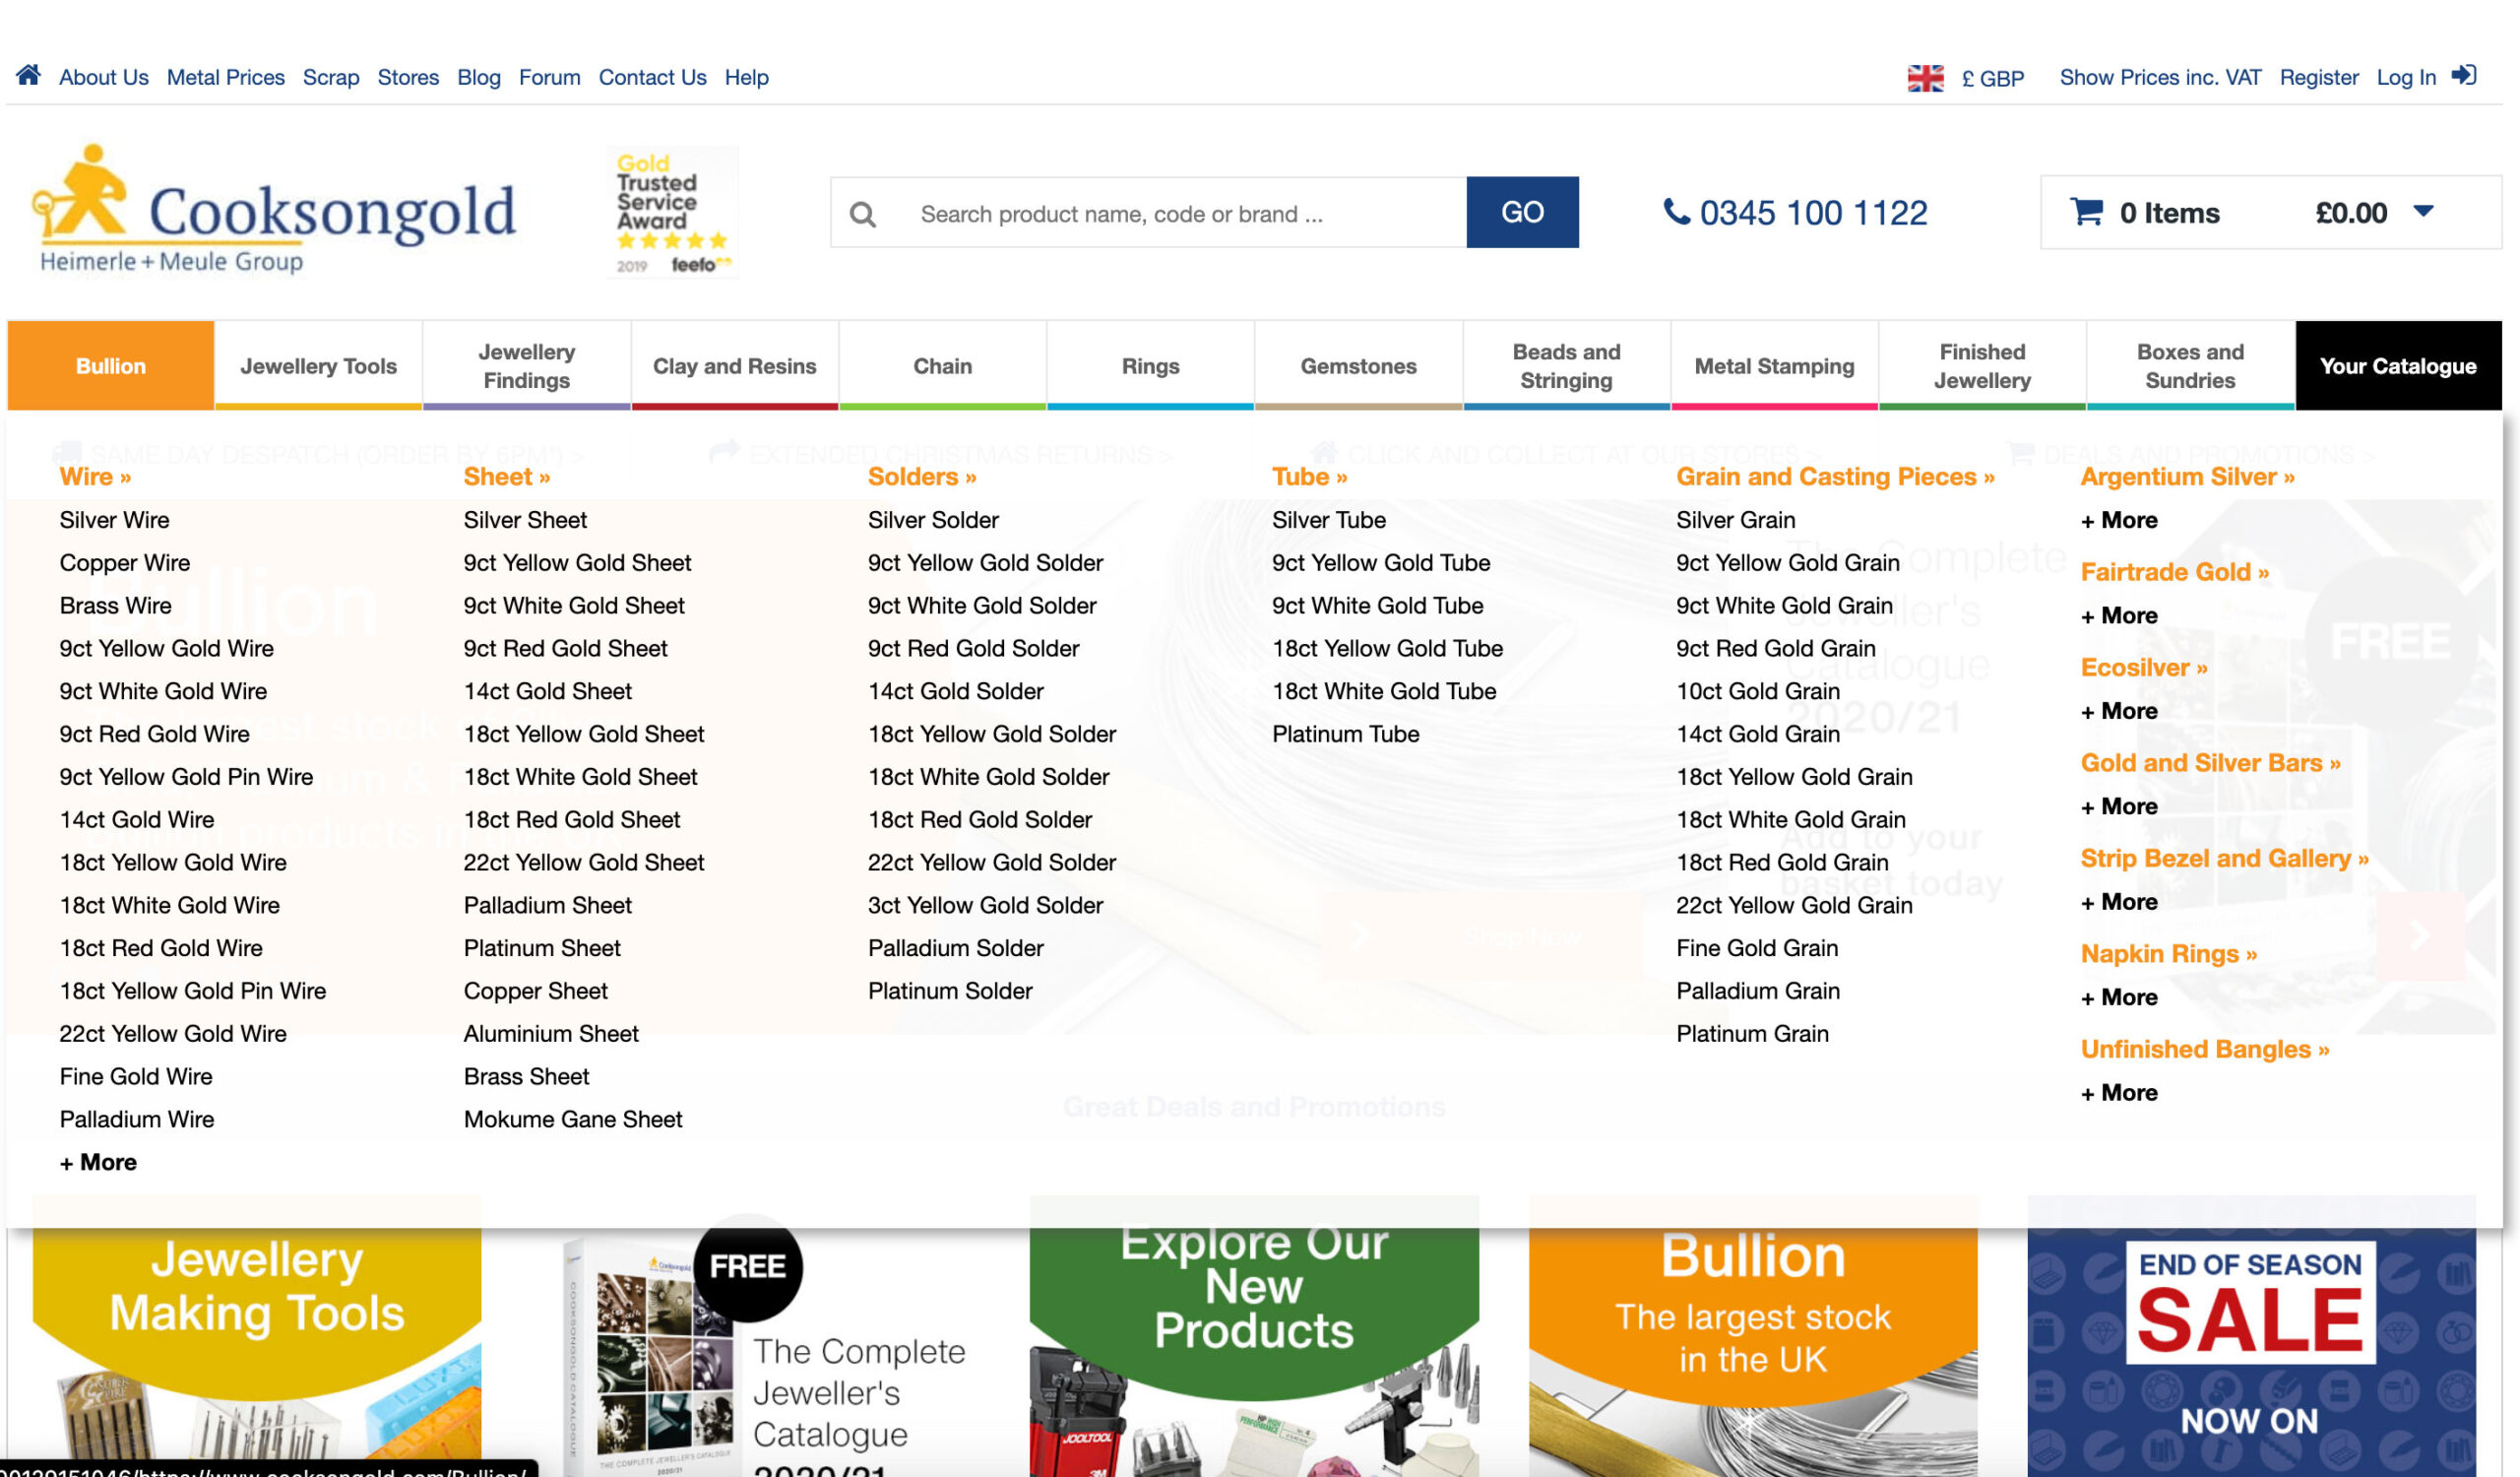Open the Metal Prices link

point(226,77)
